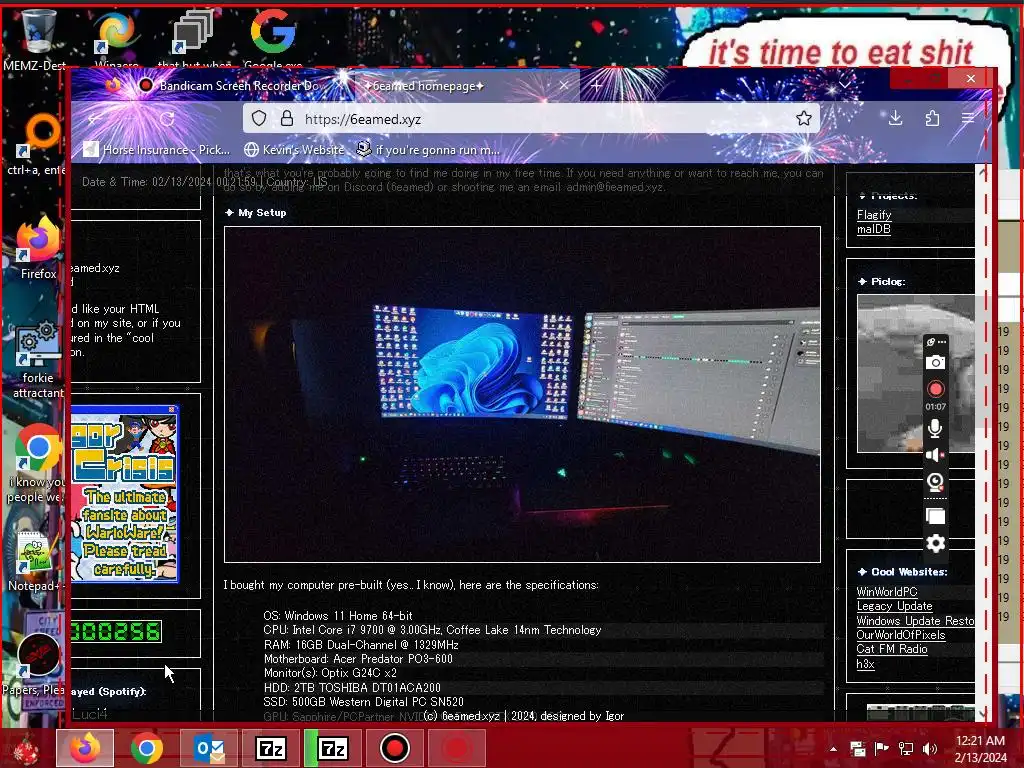The width and height of the screenshot is (1024, 768).
Task: Click the tracking protection shield icon
Action: click(259, 119)
